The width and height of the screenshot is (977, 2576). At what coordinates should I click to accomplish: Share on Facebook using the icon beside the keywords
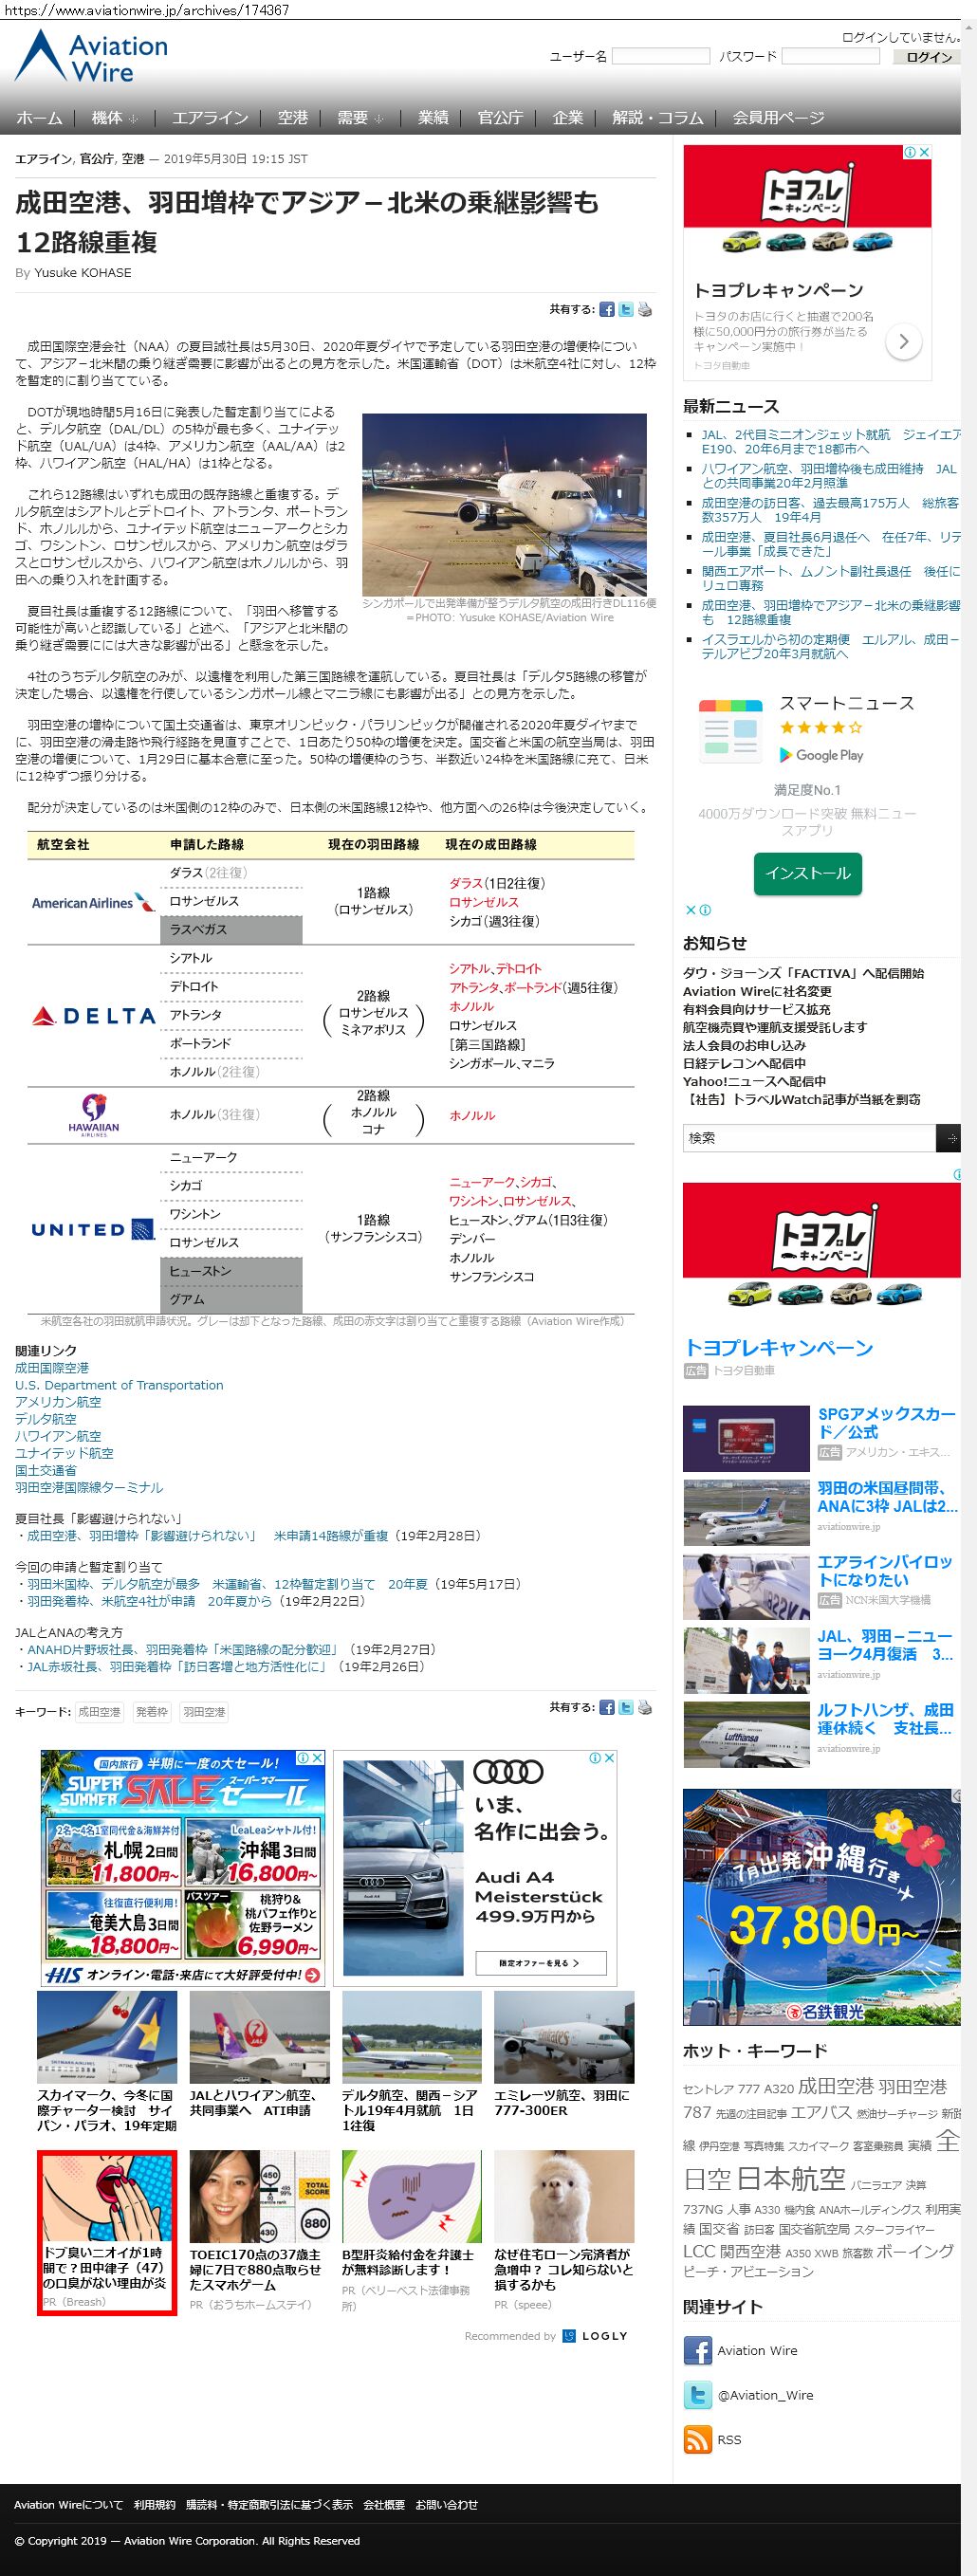[607, 1708]
